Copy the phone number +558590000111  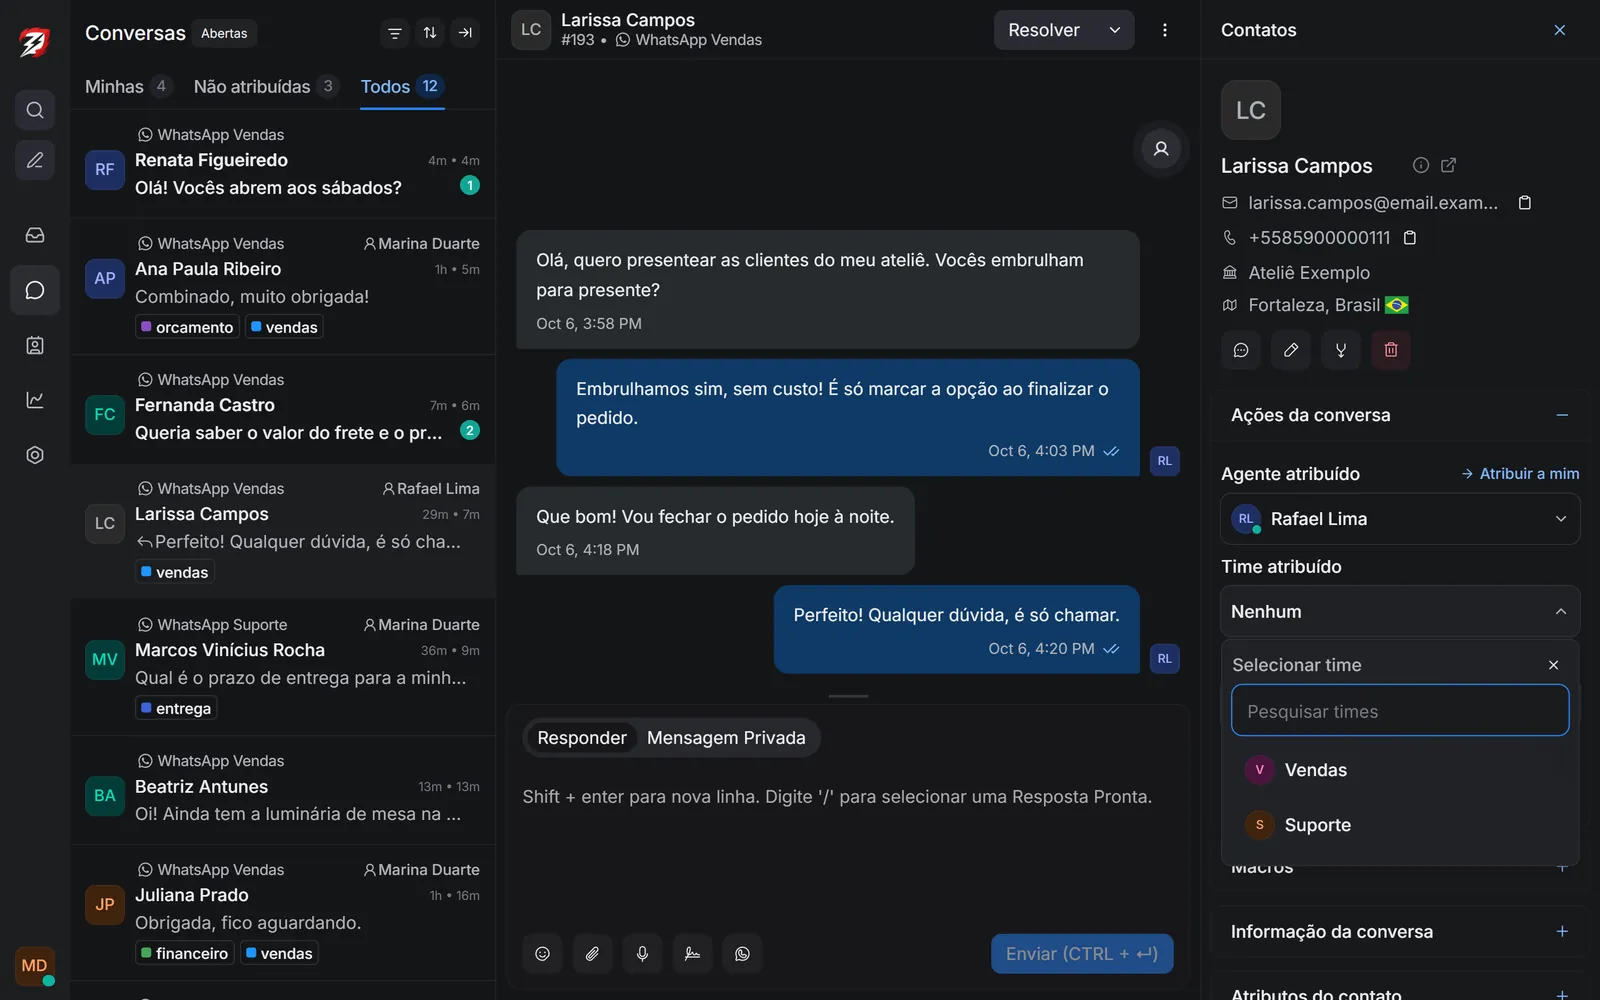pyautogui.click(x=1410, y=238)
